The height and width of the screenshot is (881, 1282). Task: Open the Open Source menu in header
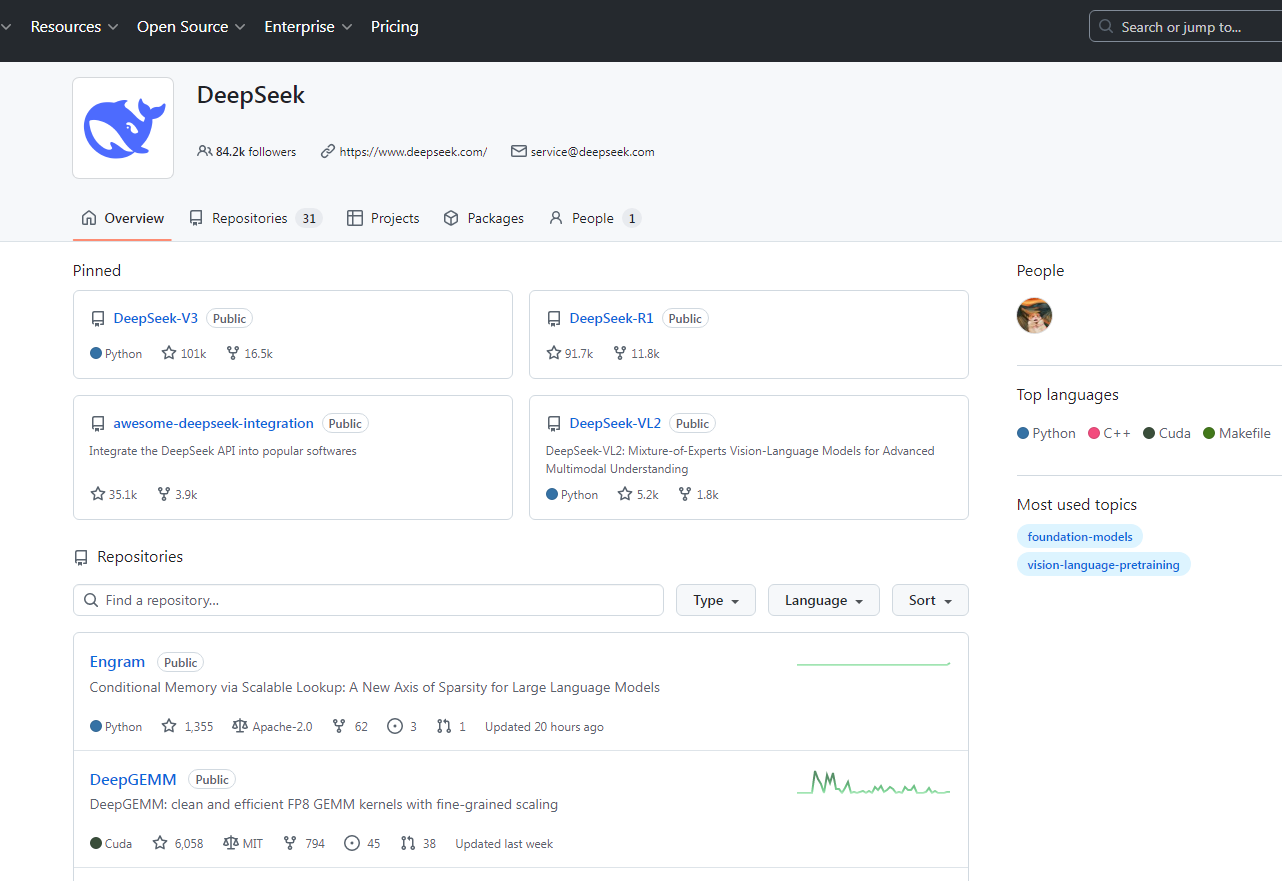(x=190, y=27)
